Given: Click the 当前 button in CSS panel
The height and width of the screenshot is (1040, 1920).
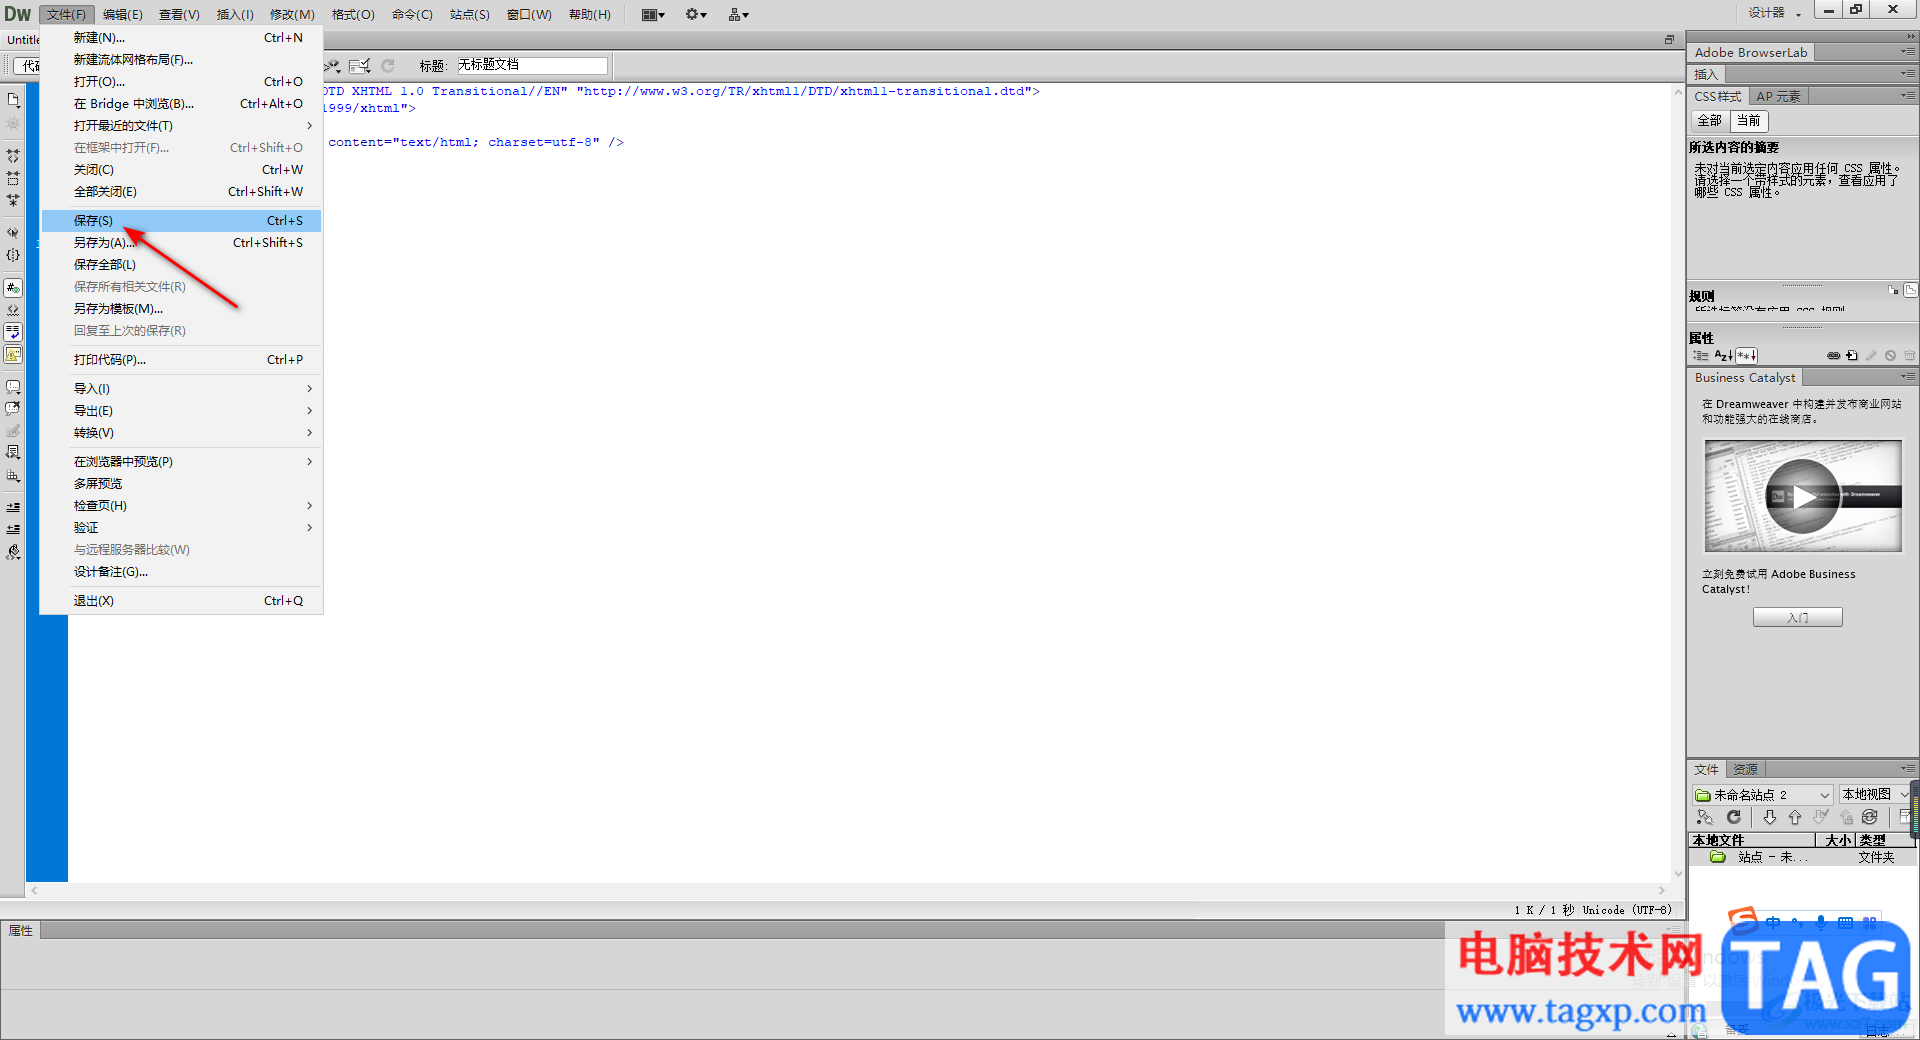Looking at the screenshot, I should tap(1748, 120).
